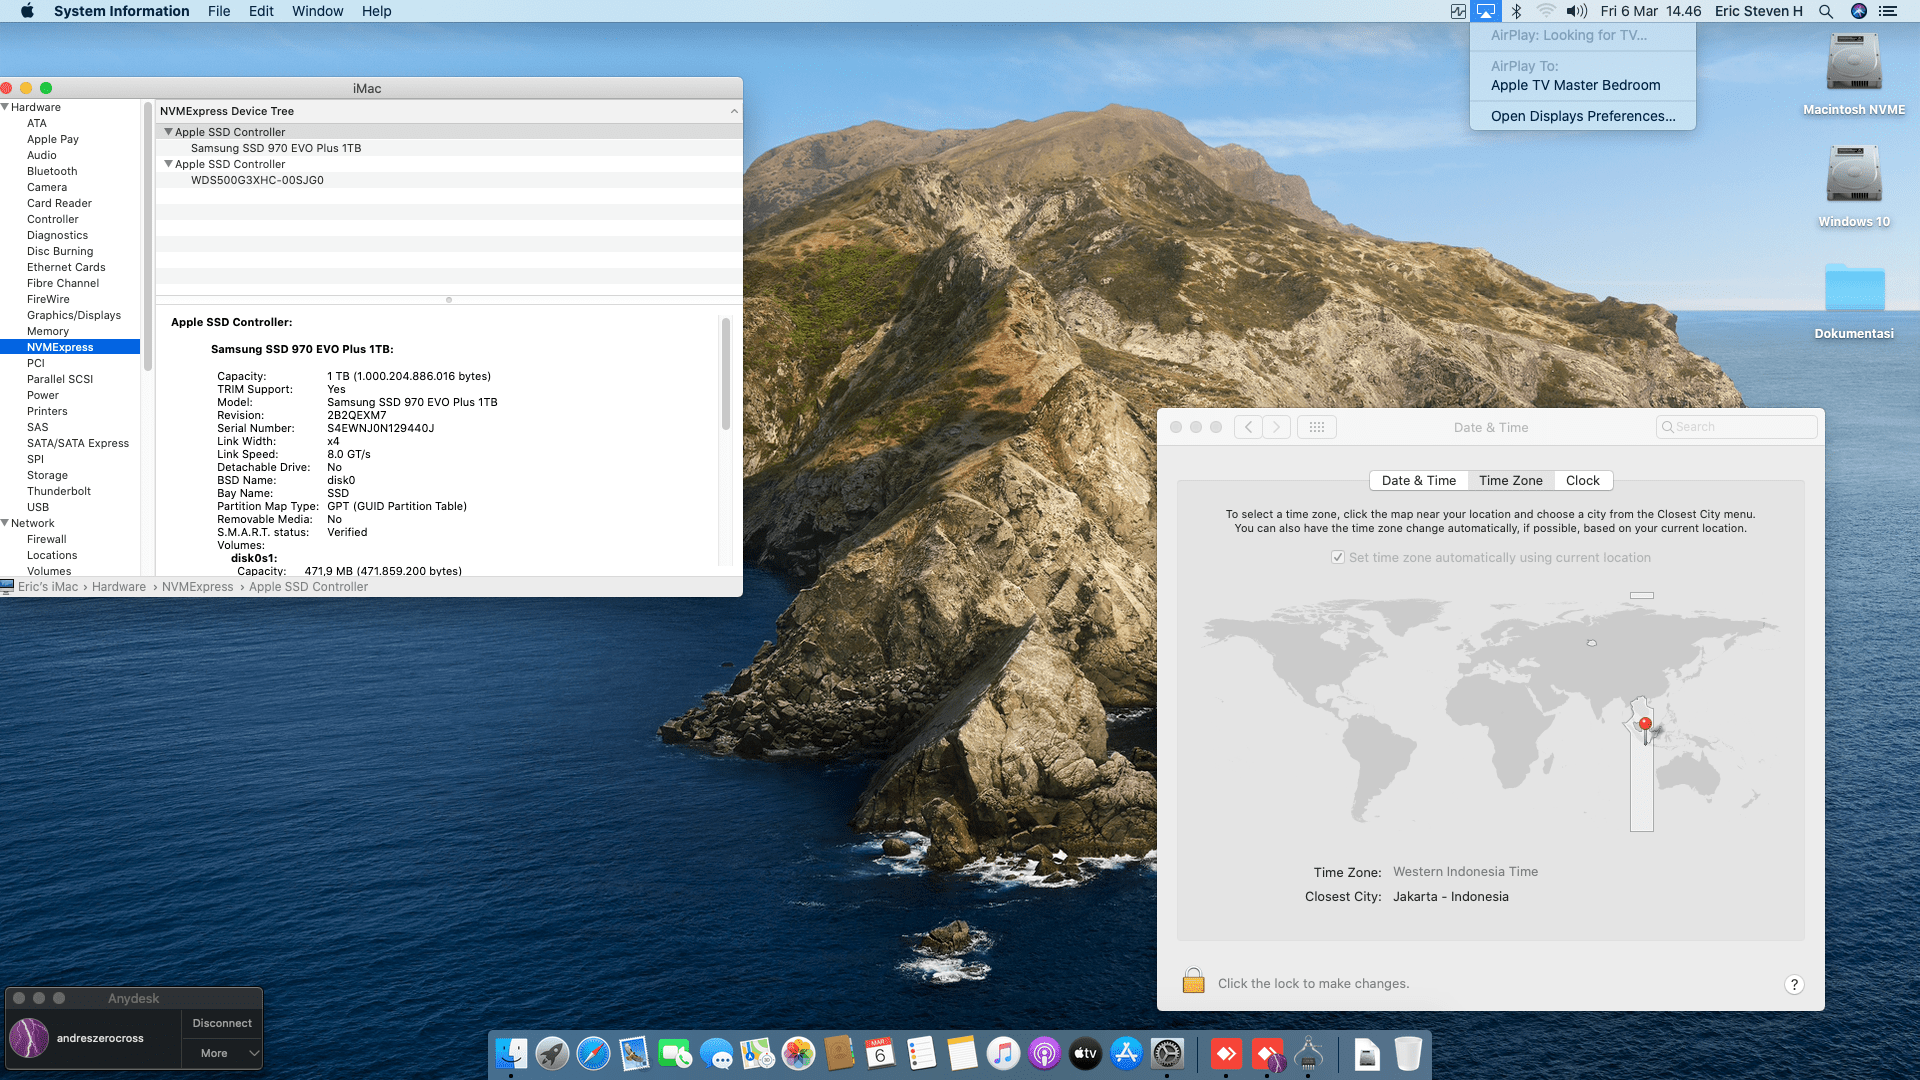Collapse the Hardware section in sidebar
Viewport: 1920px width, 1080px height.
pos(6,107)
